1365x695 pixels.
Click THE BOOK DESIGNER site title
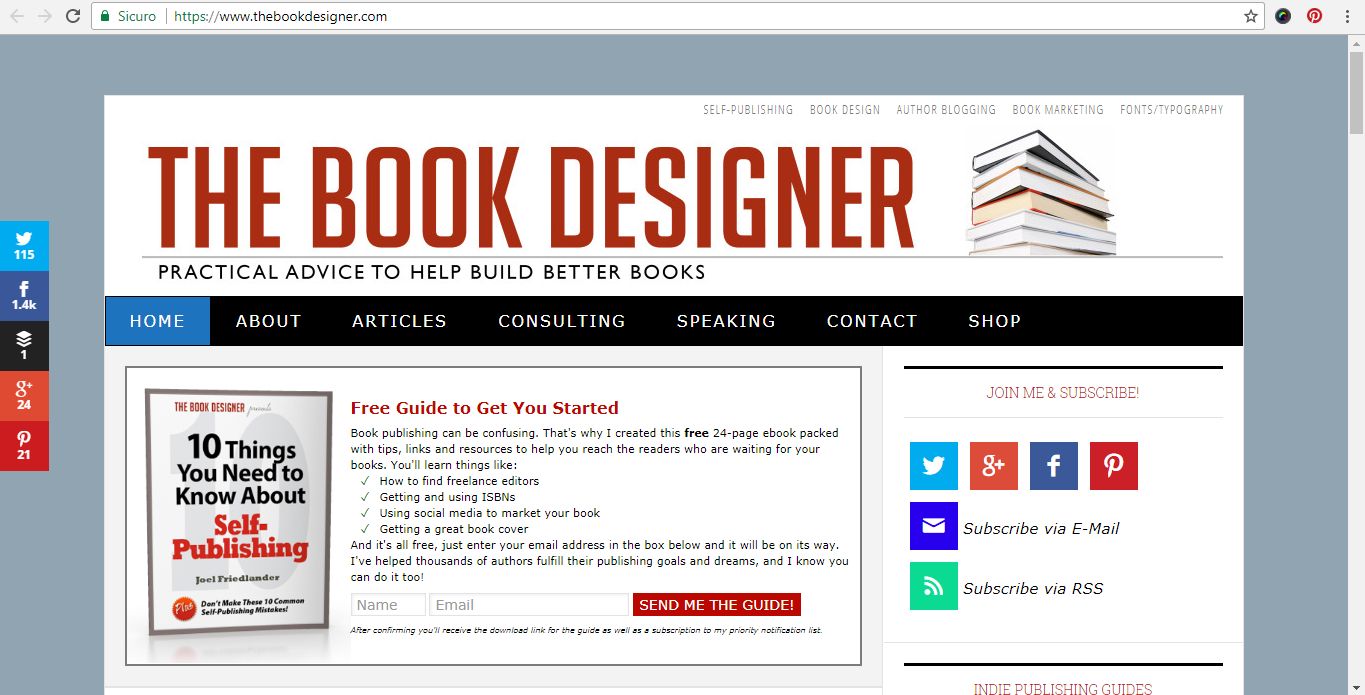point(531,197)
